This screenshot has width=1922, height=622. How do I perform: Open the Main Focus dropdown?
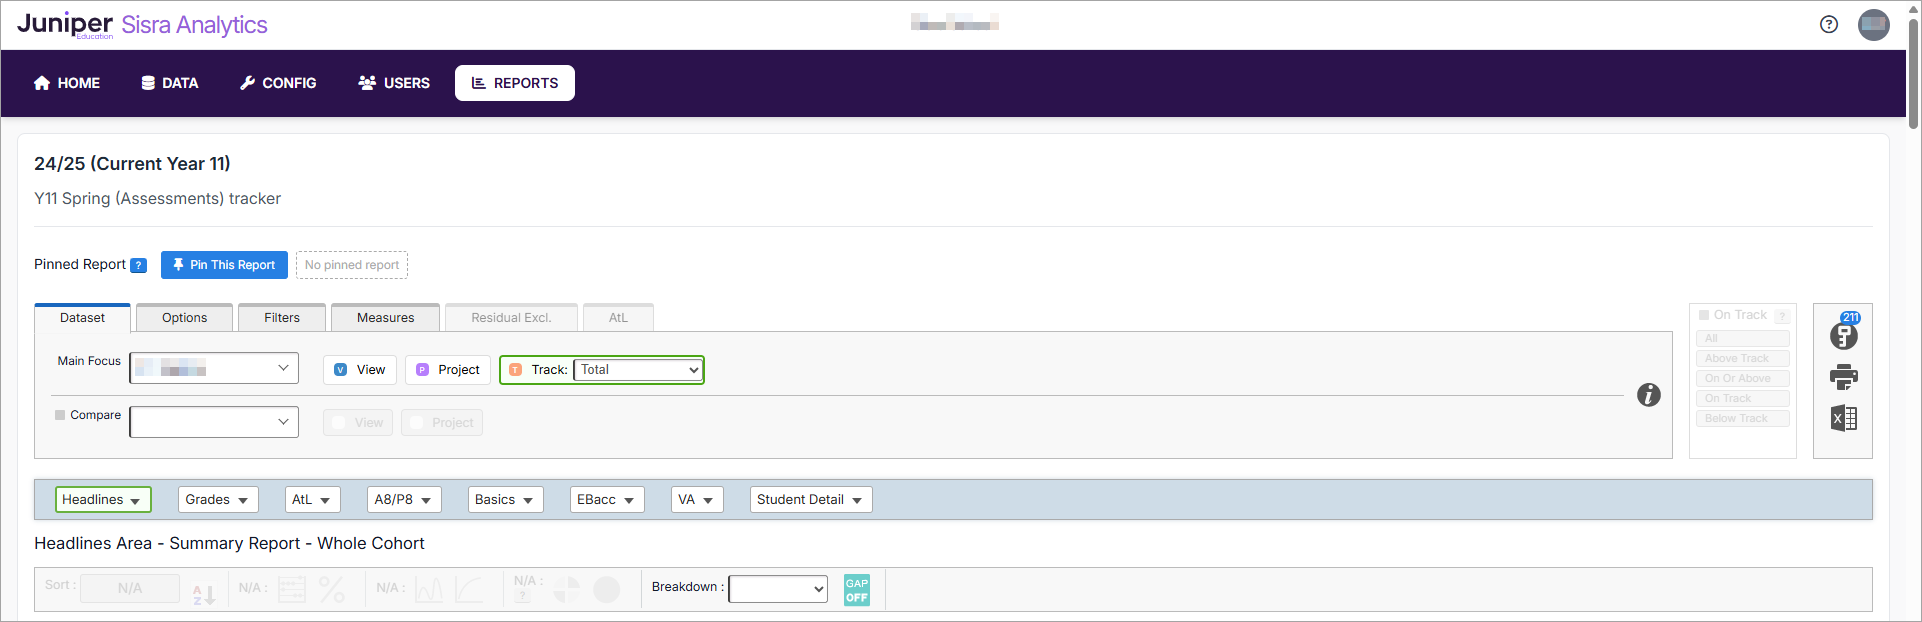214,368
